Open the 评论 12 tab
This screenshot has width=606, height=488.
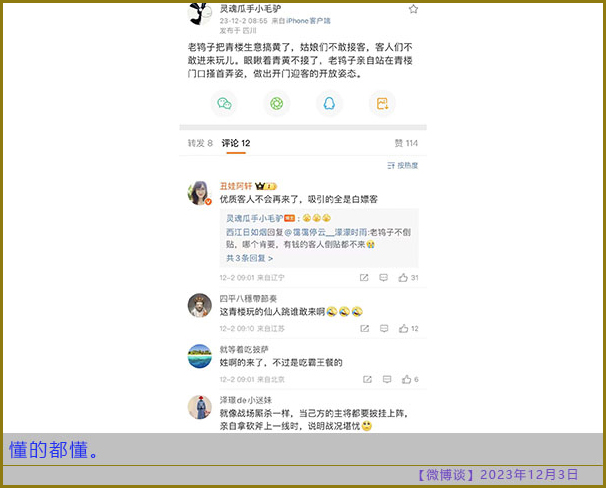point(236,143)
